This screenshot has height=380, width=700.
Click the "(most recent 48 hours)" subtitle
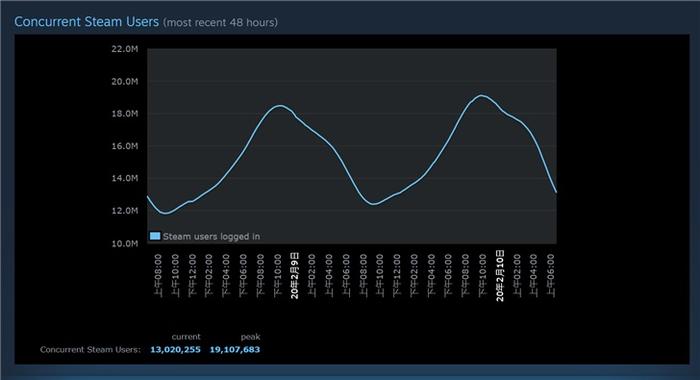220,23
